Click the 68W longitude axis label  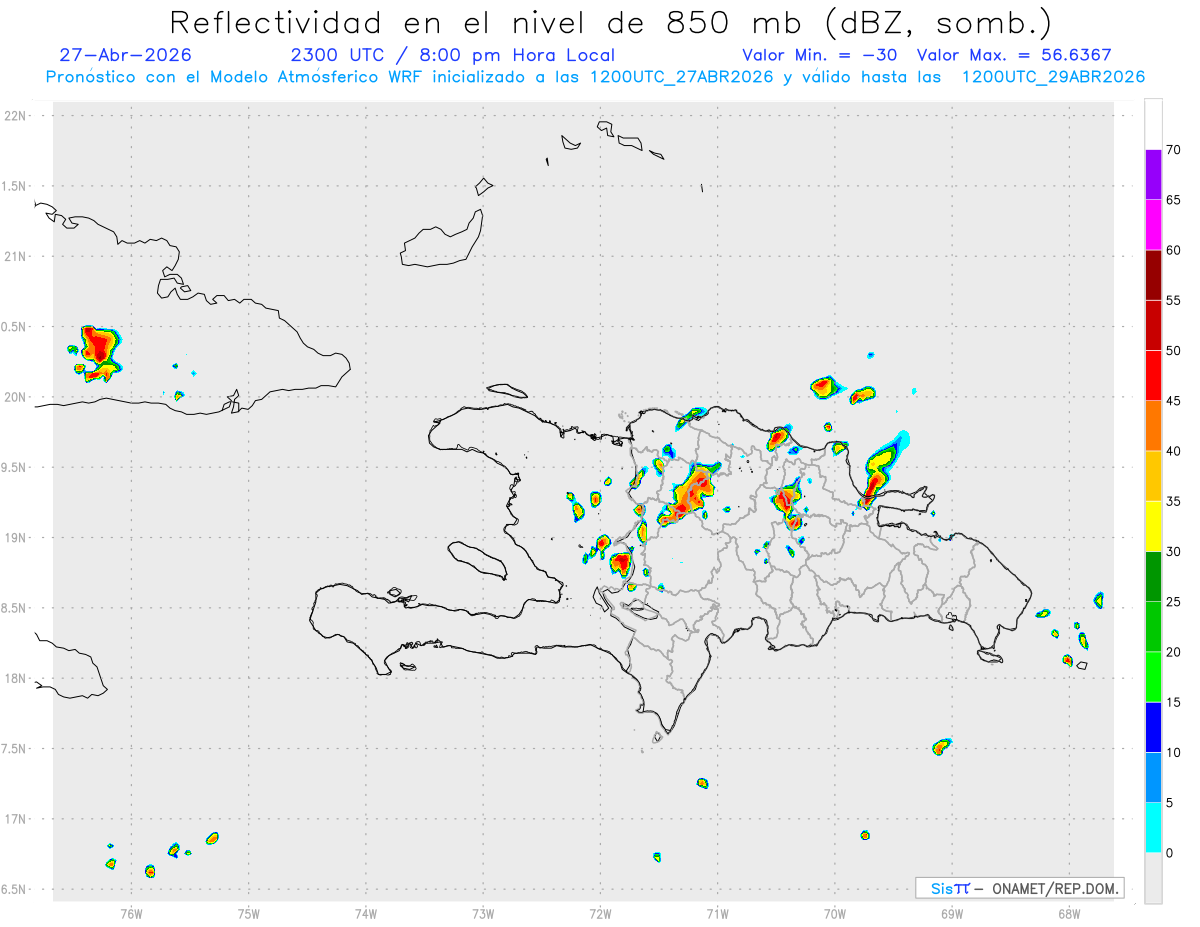tap(1068, 914)
